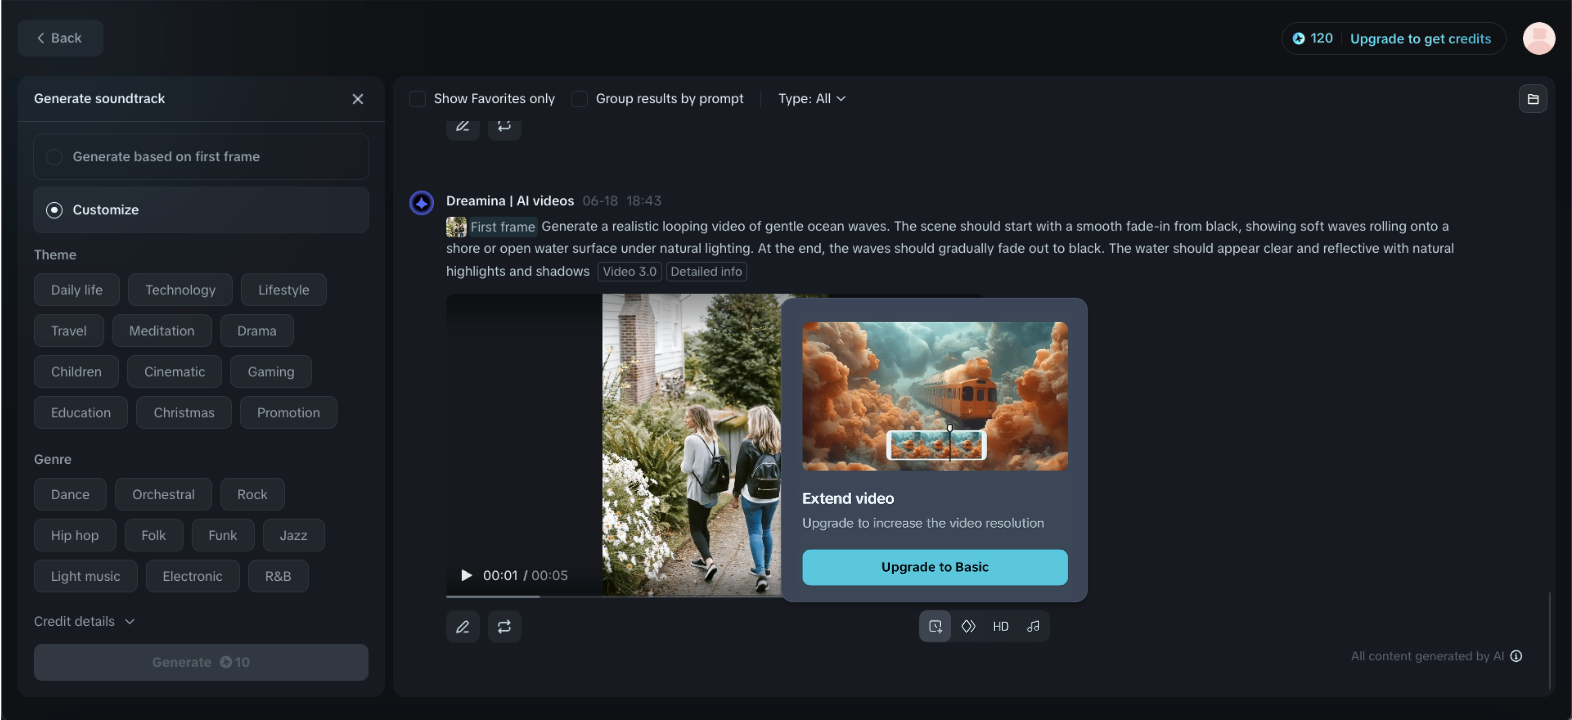1572x720 pixels.
Task: Click the info icon beside AI notice
Action: click(1516, 656)
